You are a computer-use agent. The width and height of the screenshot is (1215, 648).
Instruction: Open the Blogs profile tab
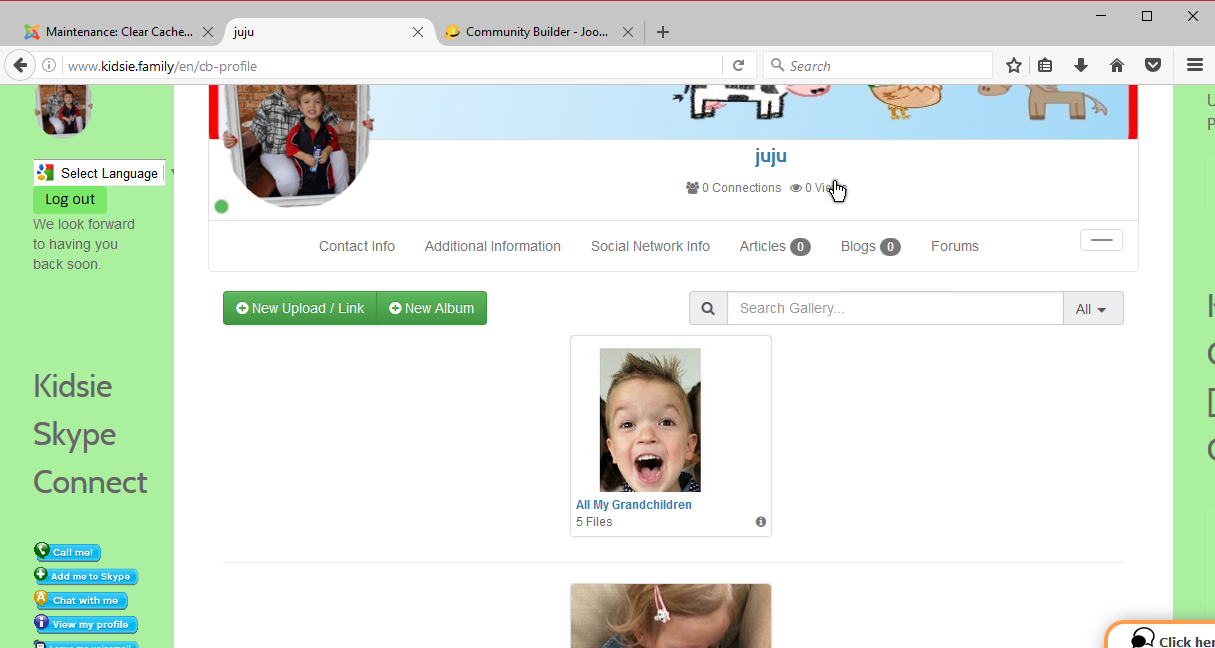tap(871, 246)
